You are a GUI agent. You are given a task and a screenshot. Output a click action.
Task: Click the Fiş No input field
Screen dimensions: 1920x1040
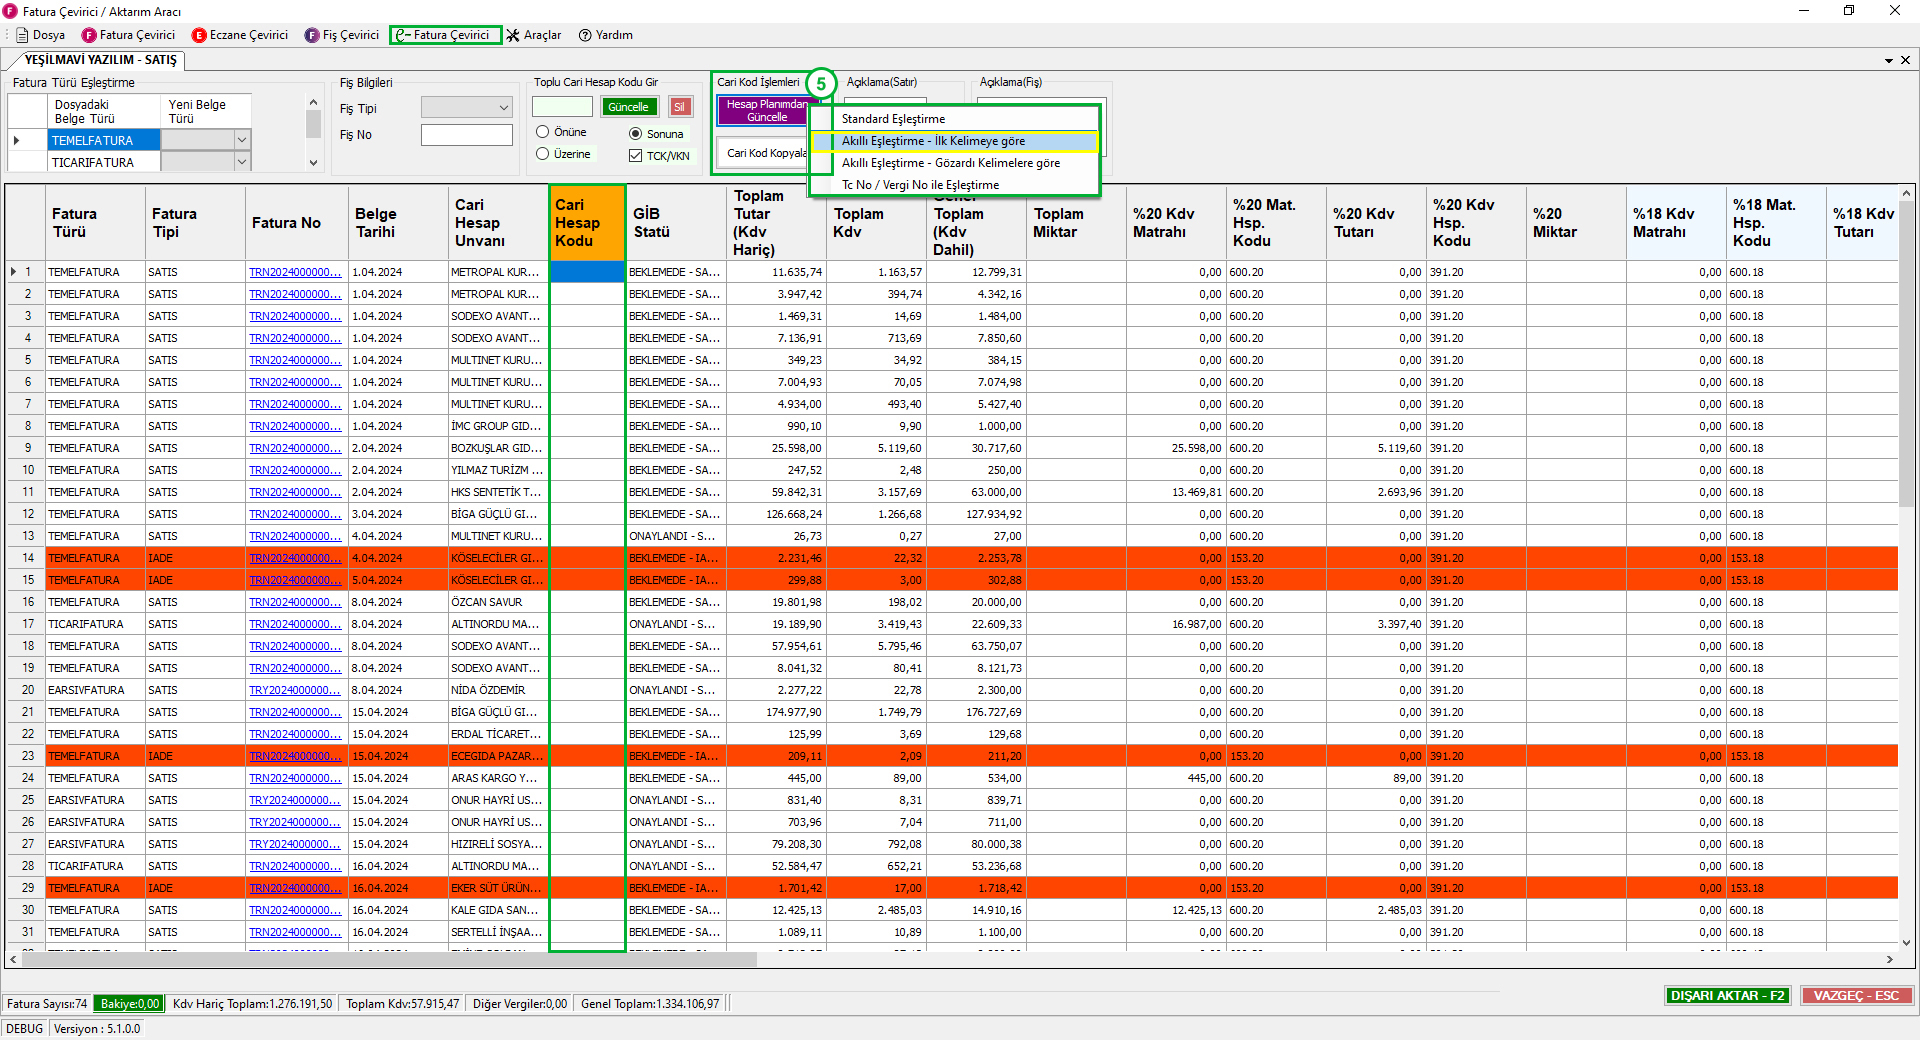click(x=466, y=135)
